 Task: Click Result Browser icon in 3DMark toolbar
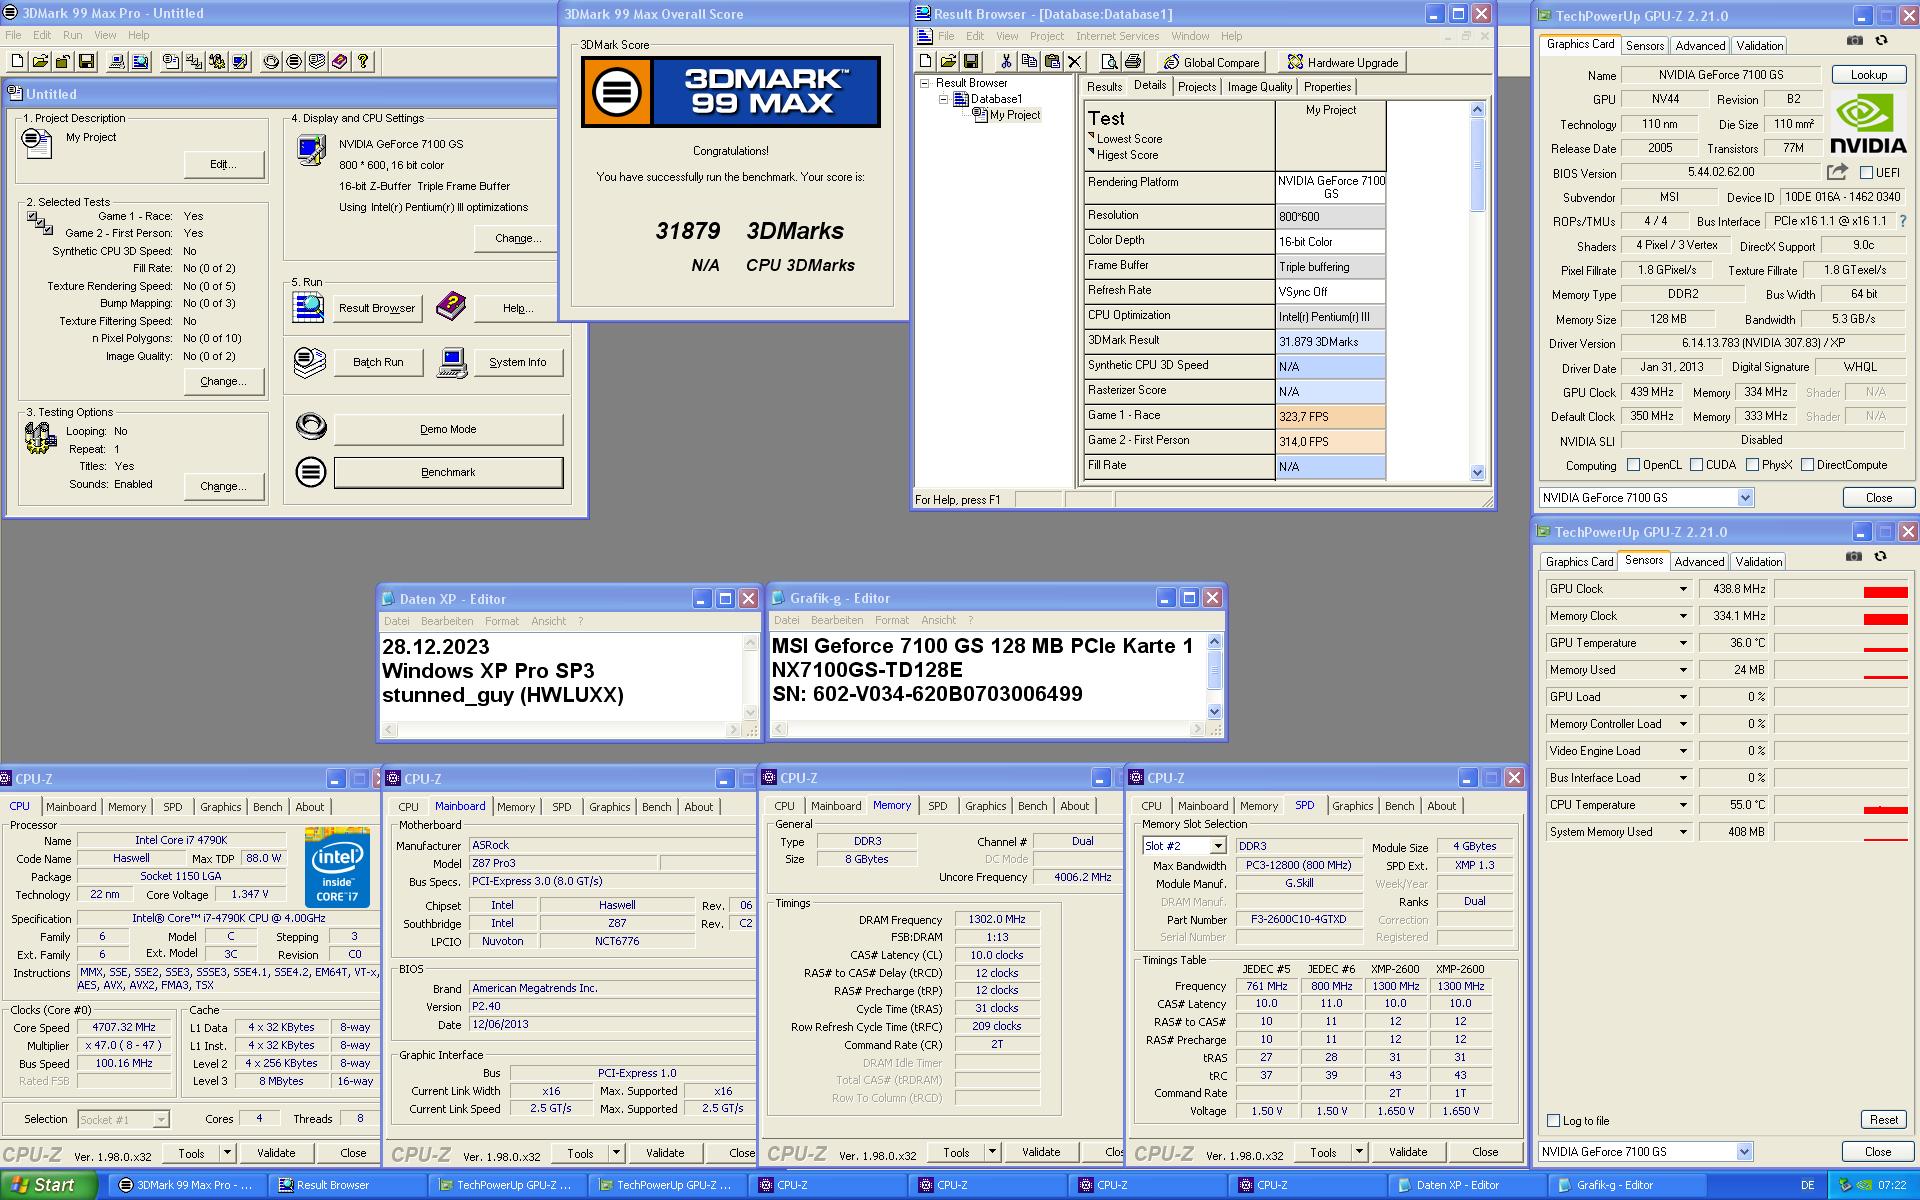click(140, 62)
